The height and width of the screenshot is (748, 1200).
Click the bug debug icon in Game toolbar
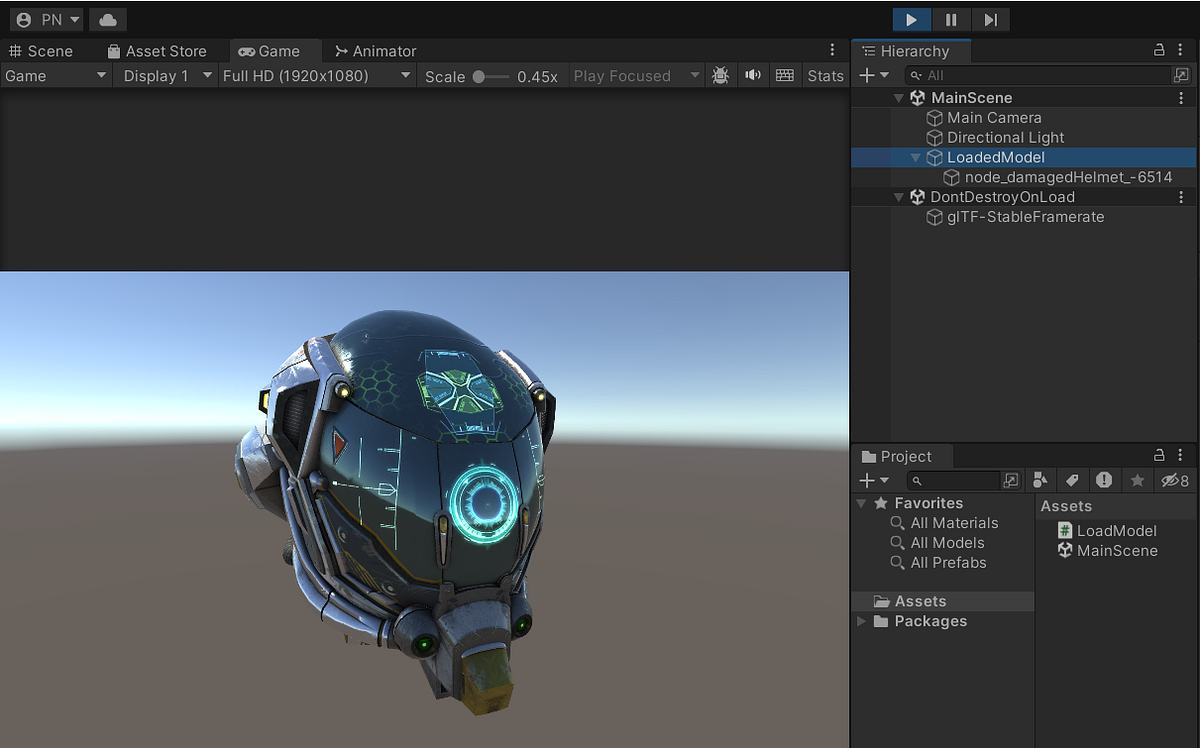pos(720,75)
